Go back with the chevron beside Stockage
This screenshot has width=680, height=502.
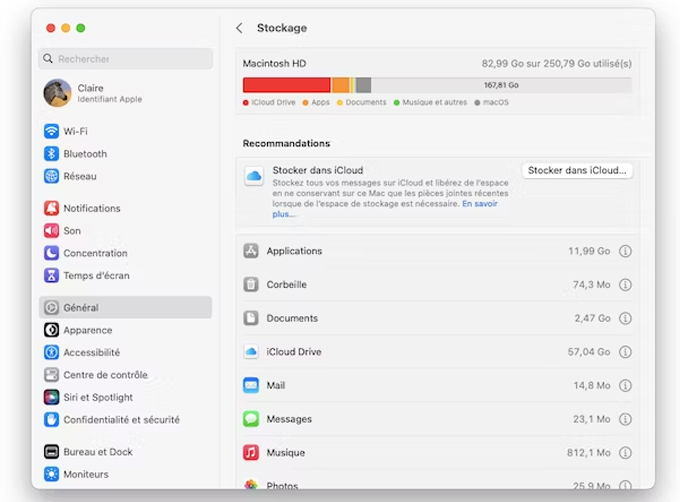239,28
